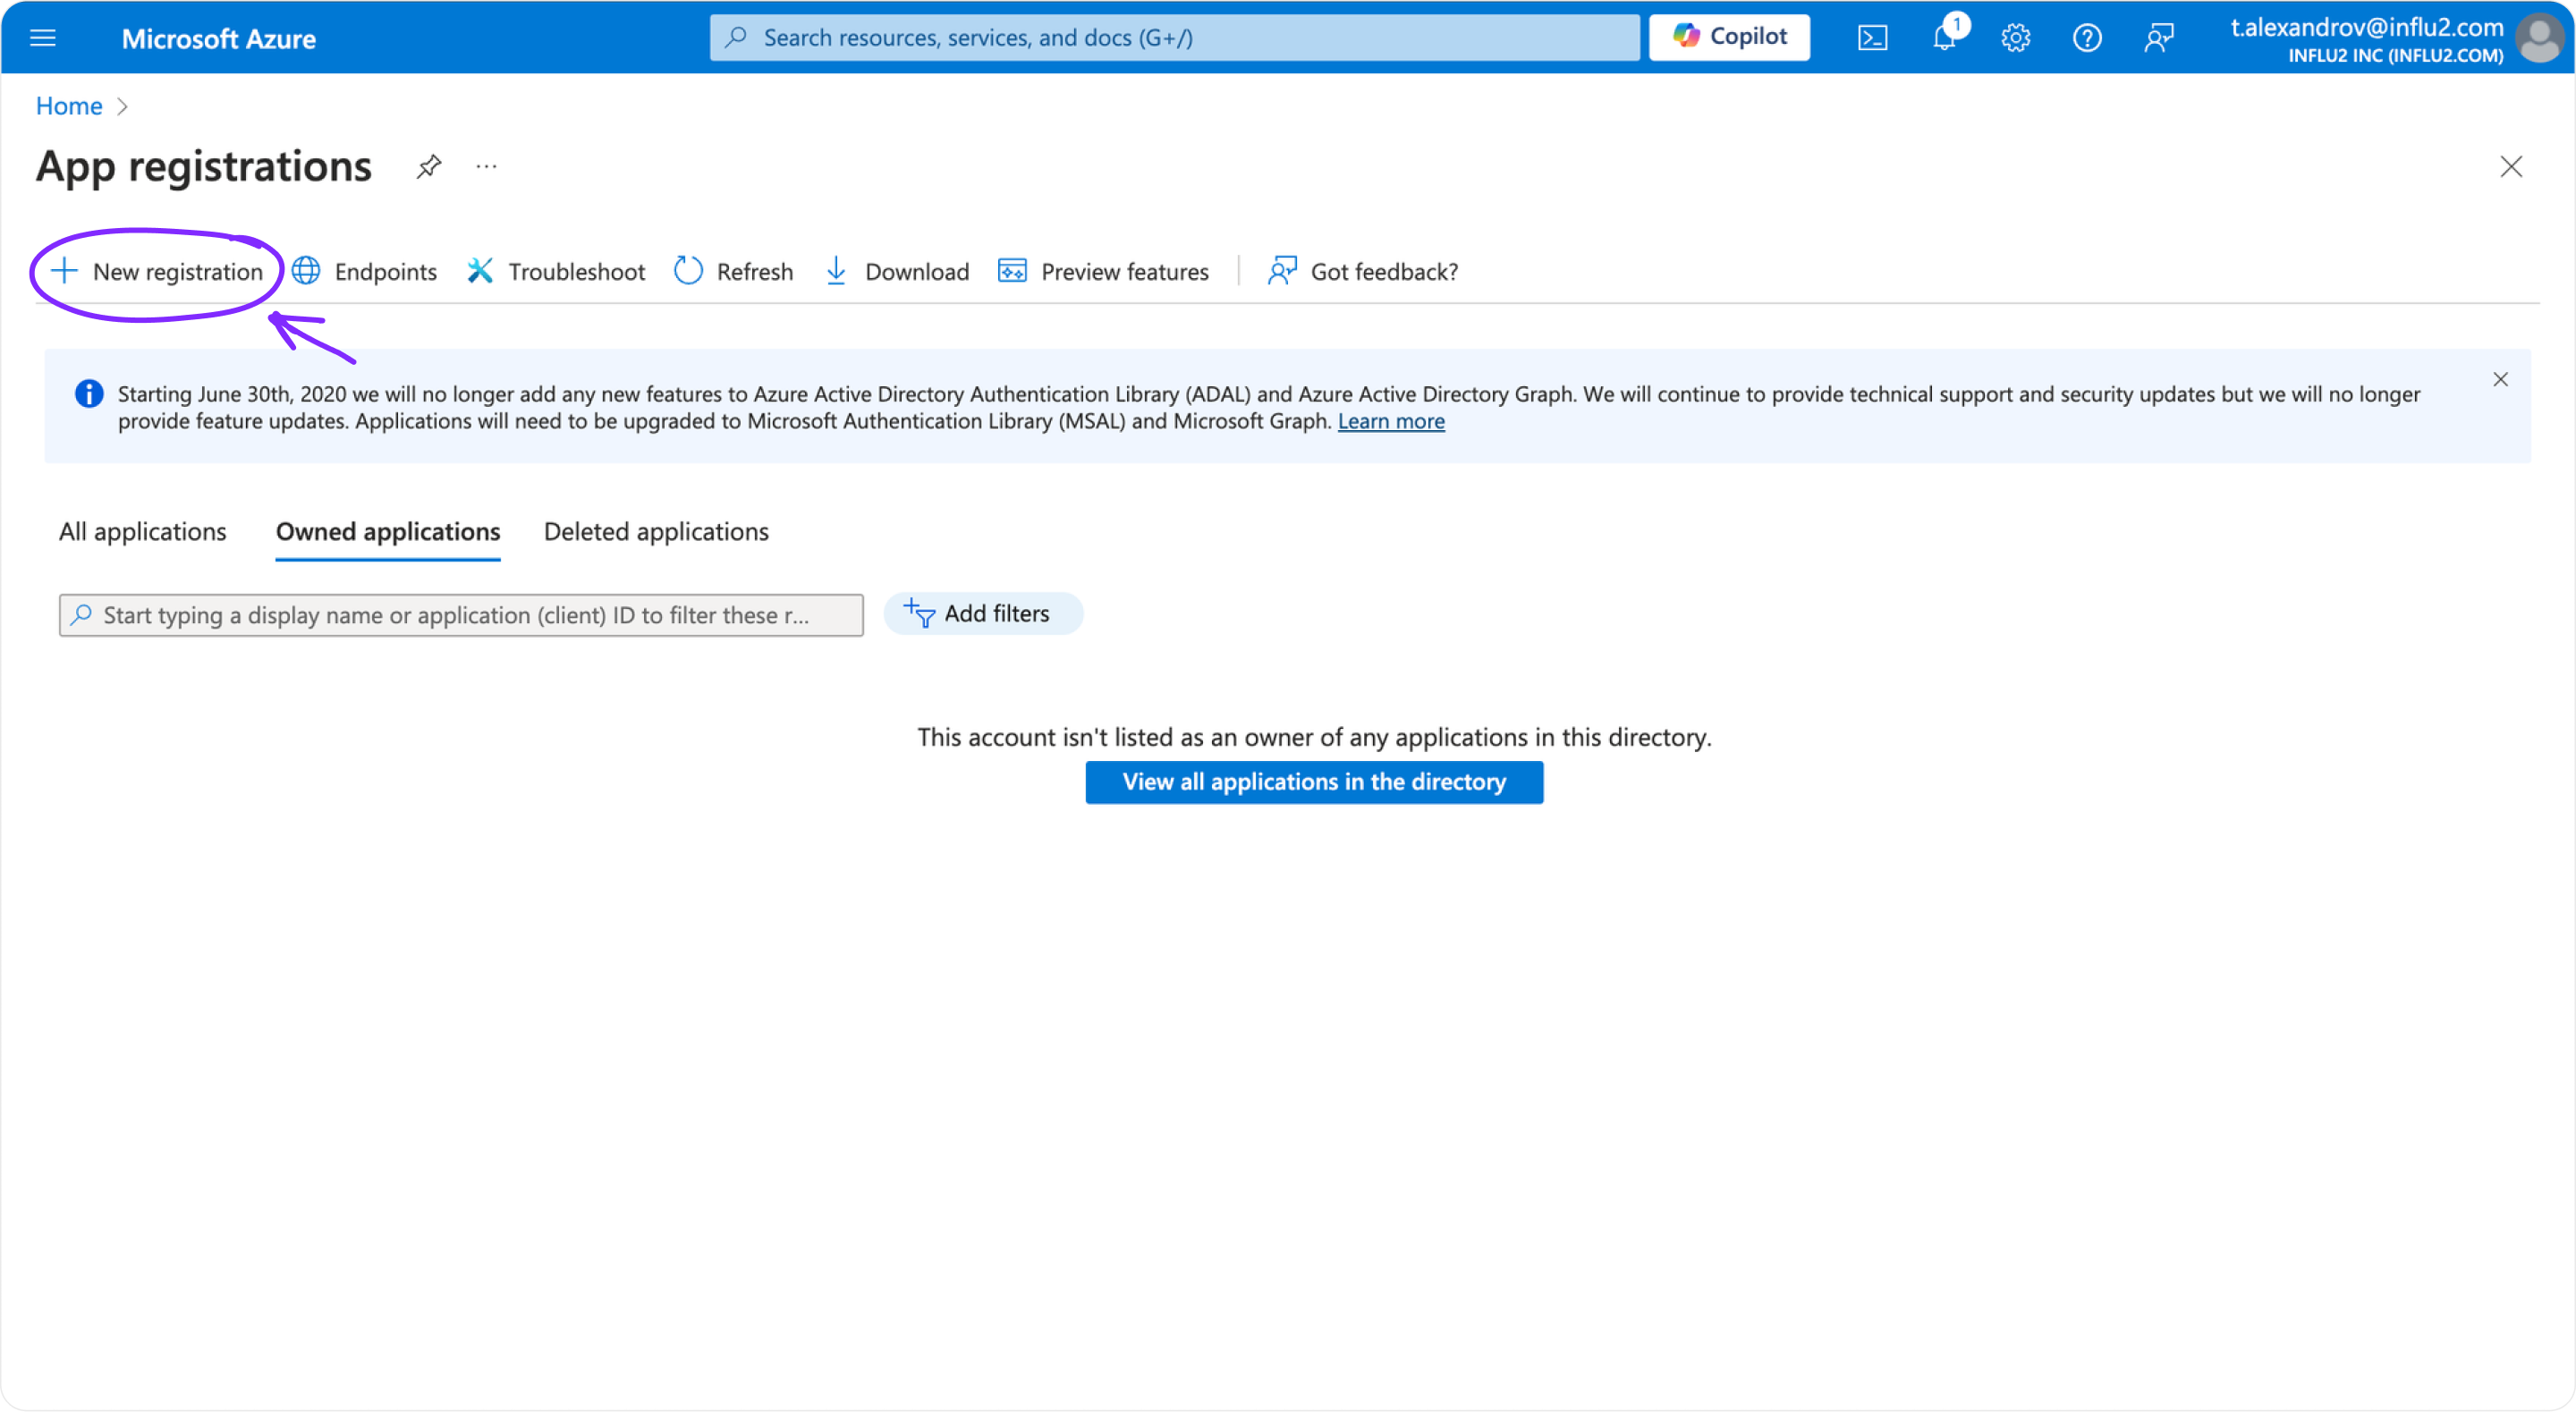Viewport: 2576px width, 1412px height.
Task: Open the Learn more link
Action: [x=1391, y=422]
